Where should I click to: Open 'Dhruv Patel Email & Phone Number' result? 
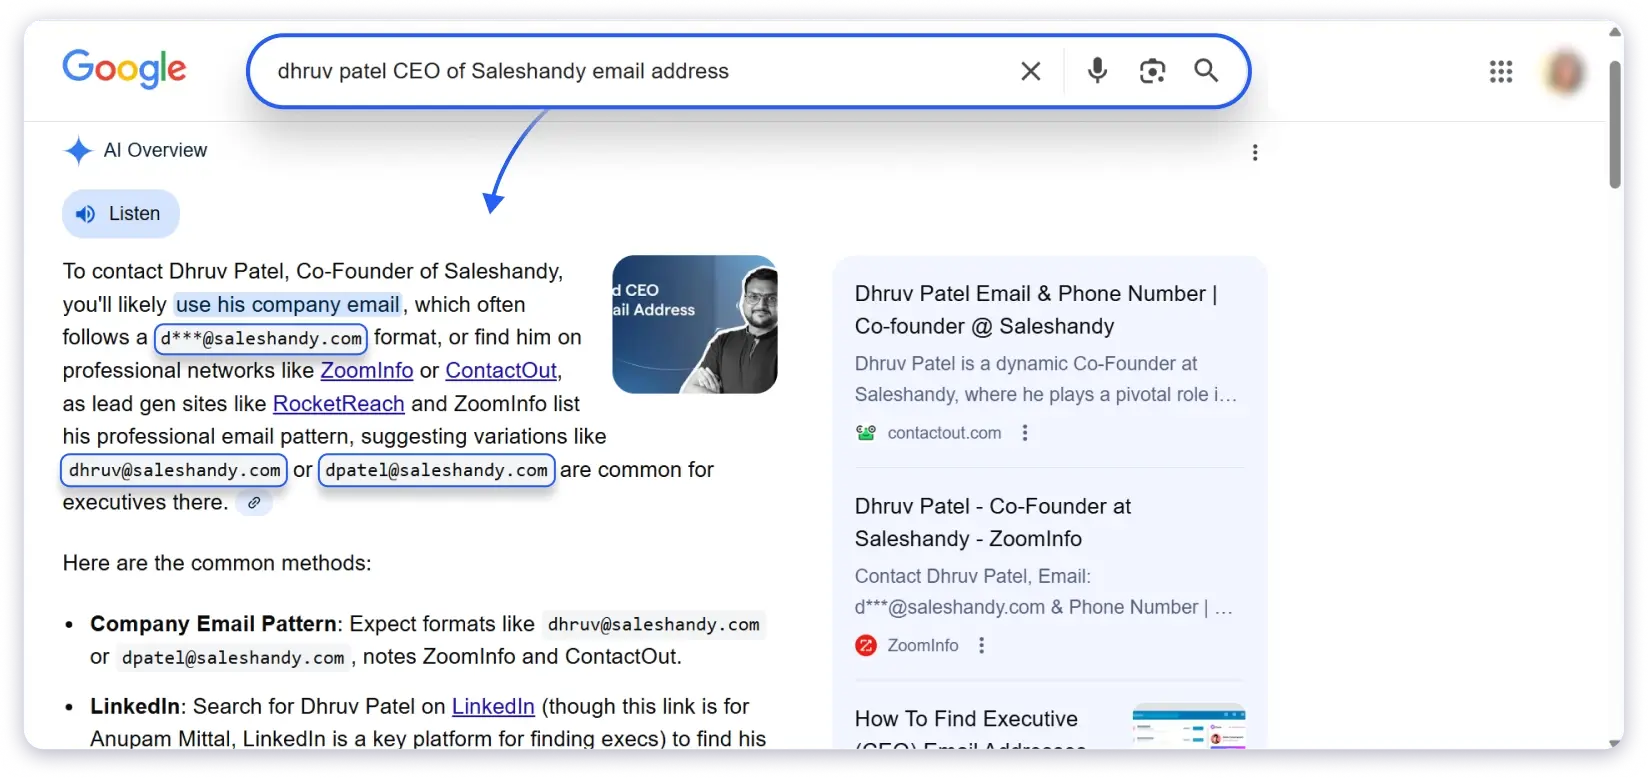(1036, 310)
